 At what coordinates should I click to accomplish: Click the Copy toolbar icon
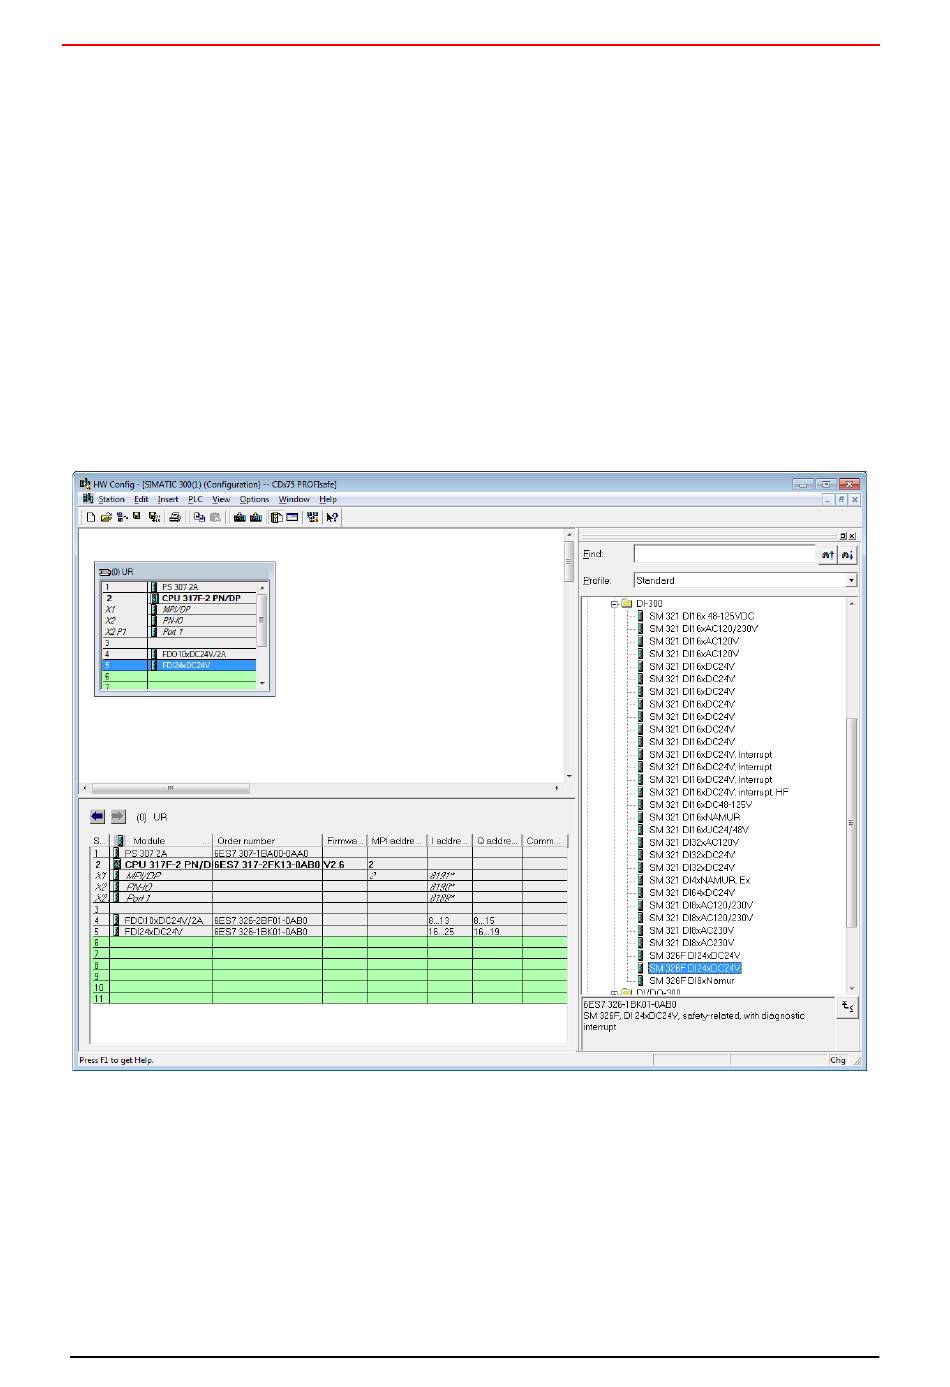pyautogui.click(x=199, y=517)
